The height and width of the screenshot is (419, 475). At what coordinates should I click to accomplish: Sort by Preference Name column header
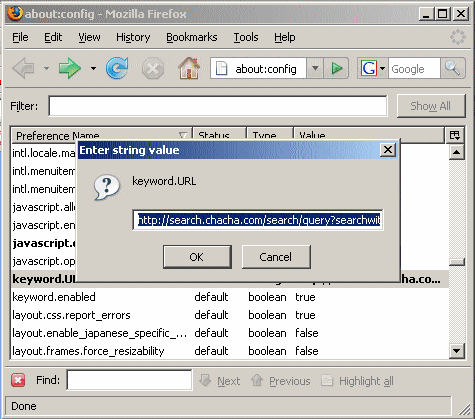(x=102, y=135)
